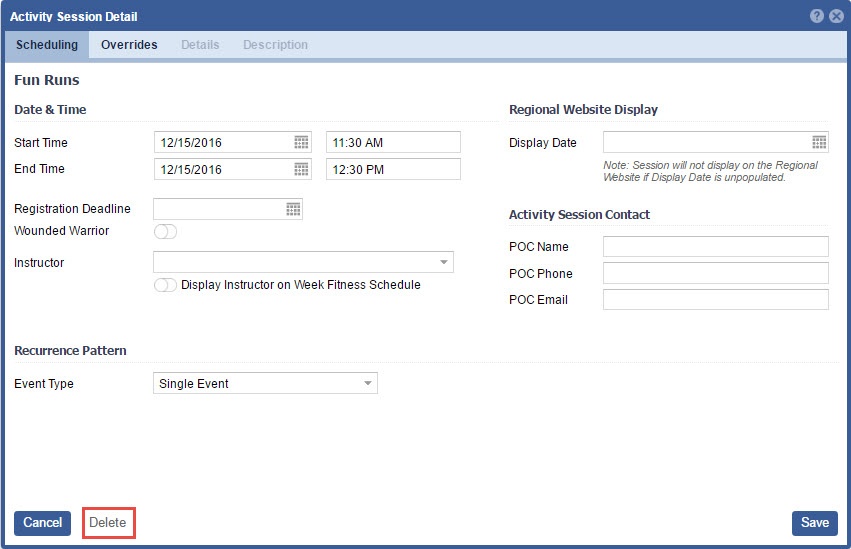This screenshot has width=851, height=549.
Task: Select the Scheduling tab
Action: [47, 45]
